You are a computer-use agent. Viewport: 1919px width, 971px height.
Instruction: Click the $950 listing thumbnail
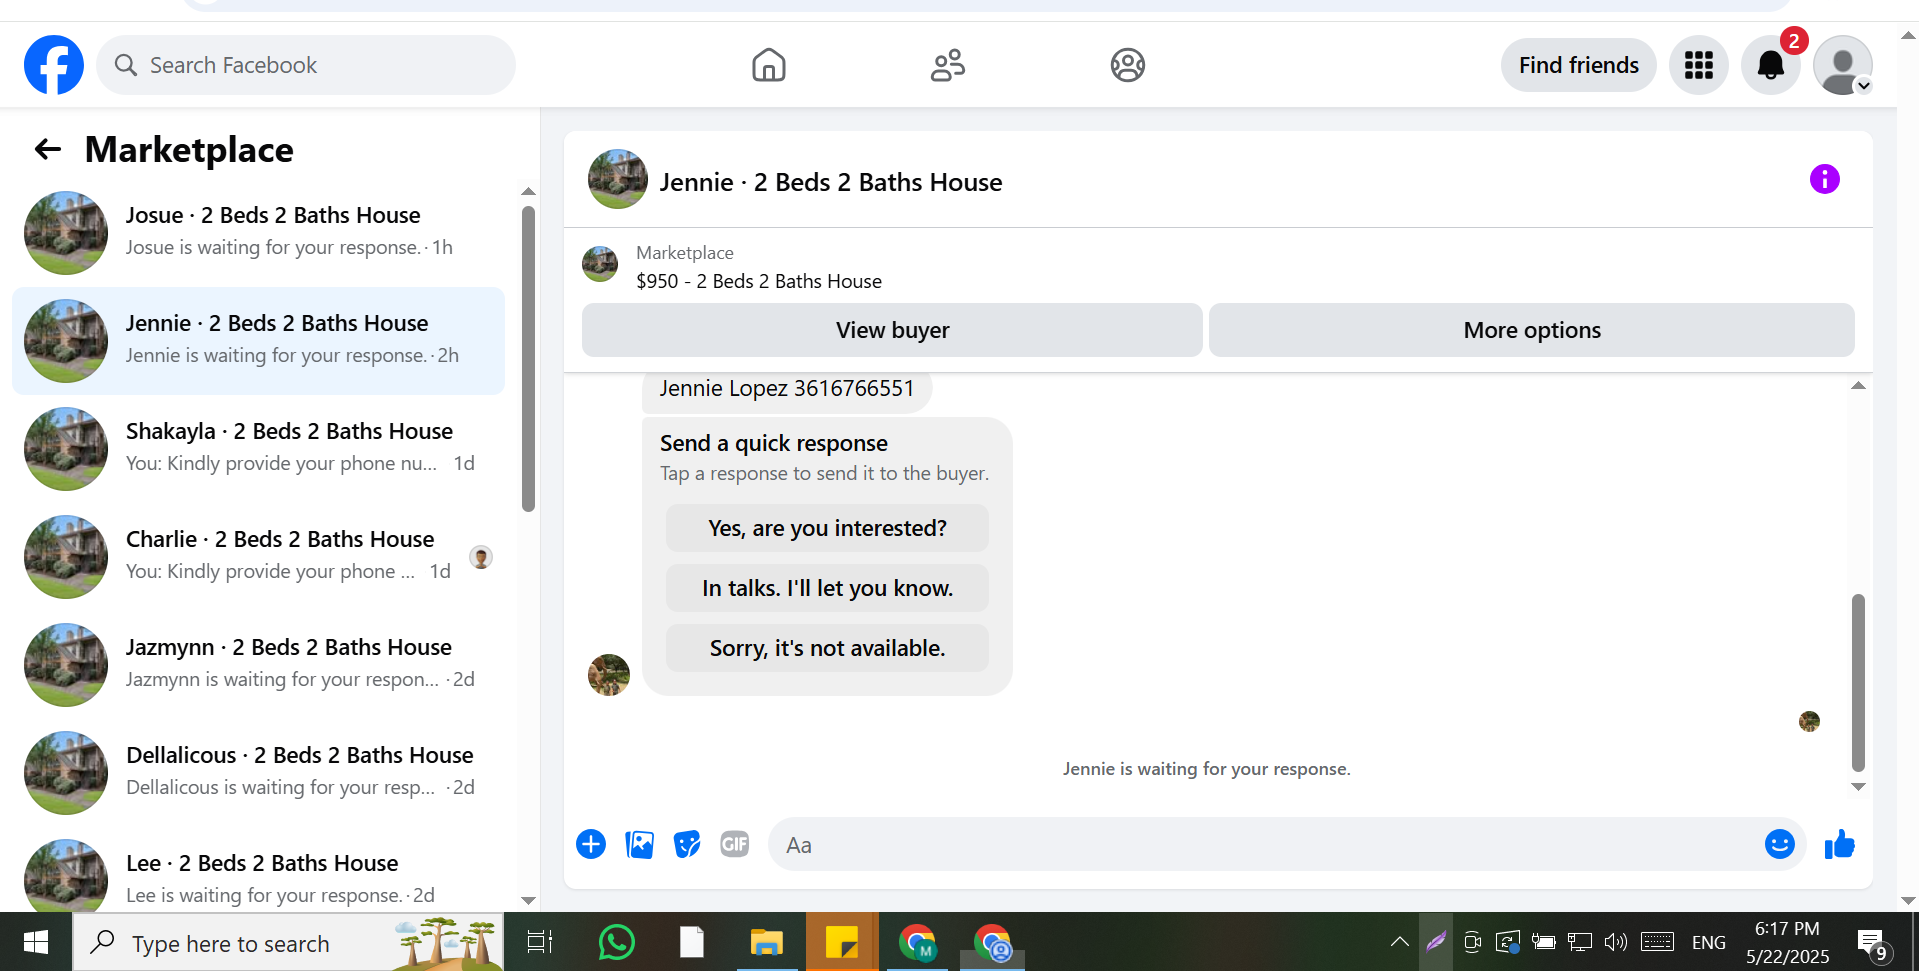tap(600, 264)
